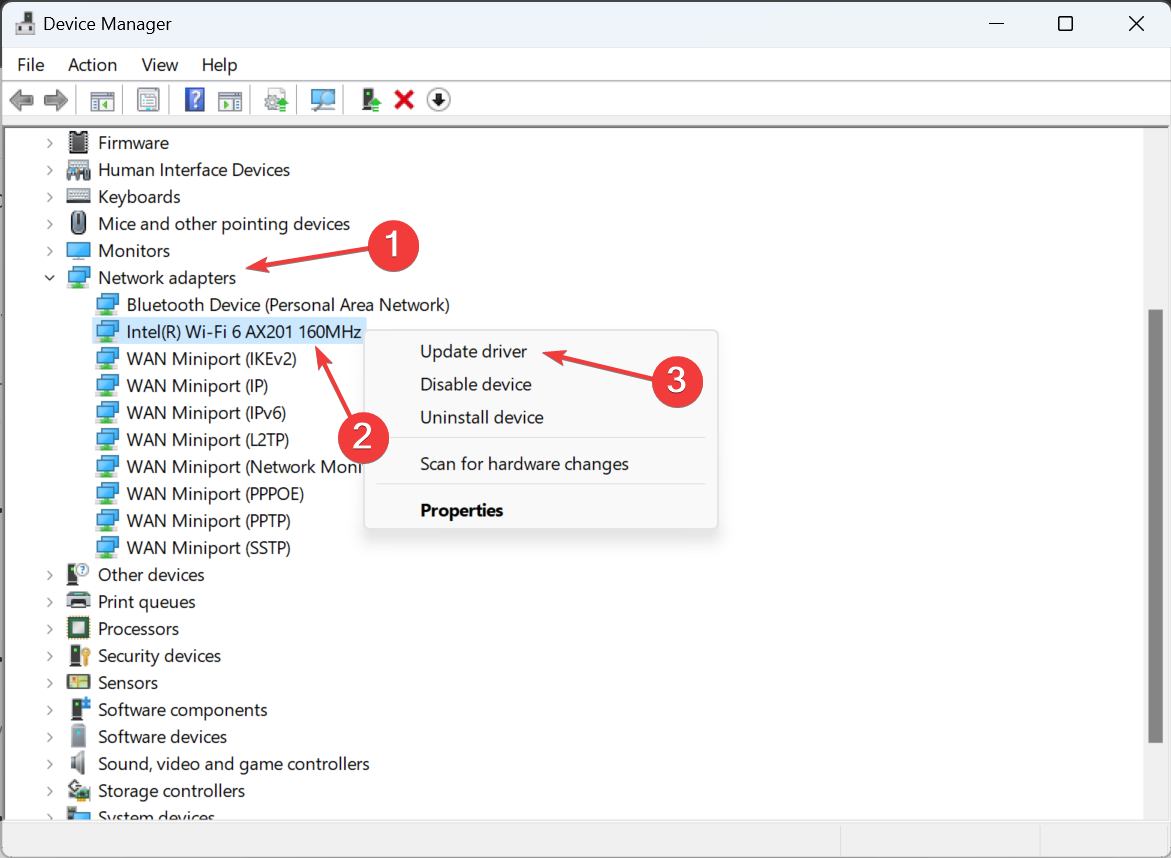Select the Software devices category label
1171x858 pixels.
point(162,736)
